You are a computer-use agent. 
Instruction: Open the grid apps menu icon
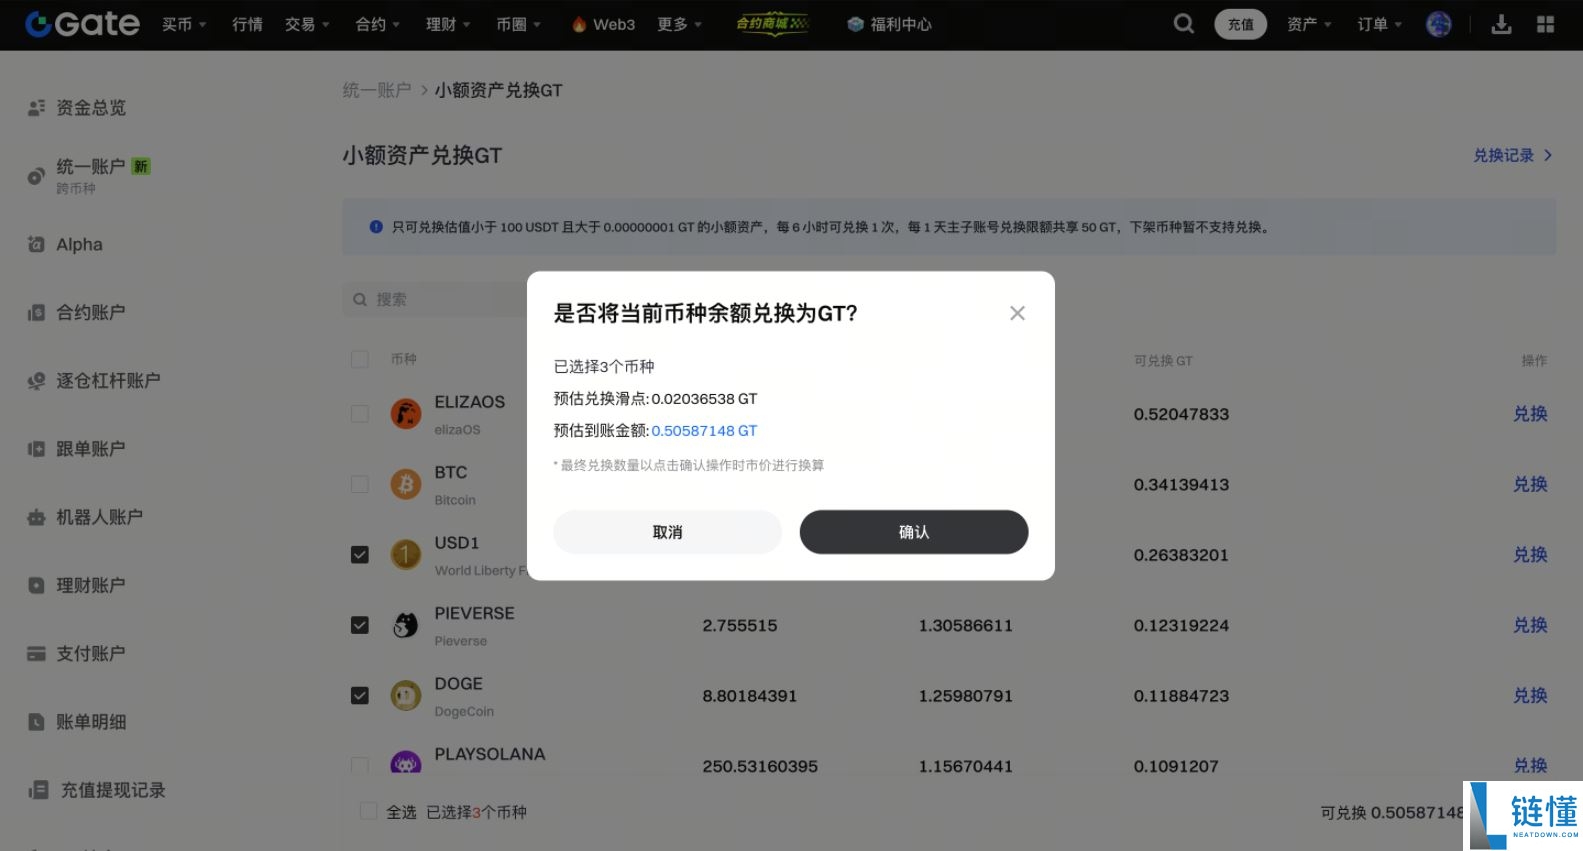(1546, 24)
